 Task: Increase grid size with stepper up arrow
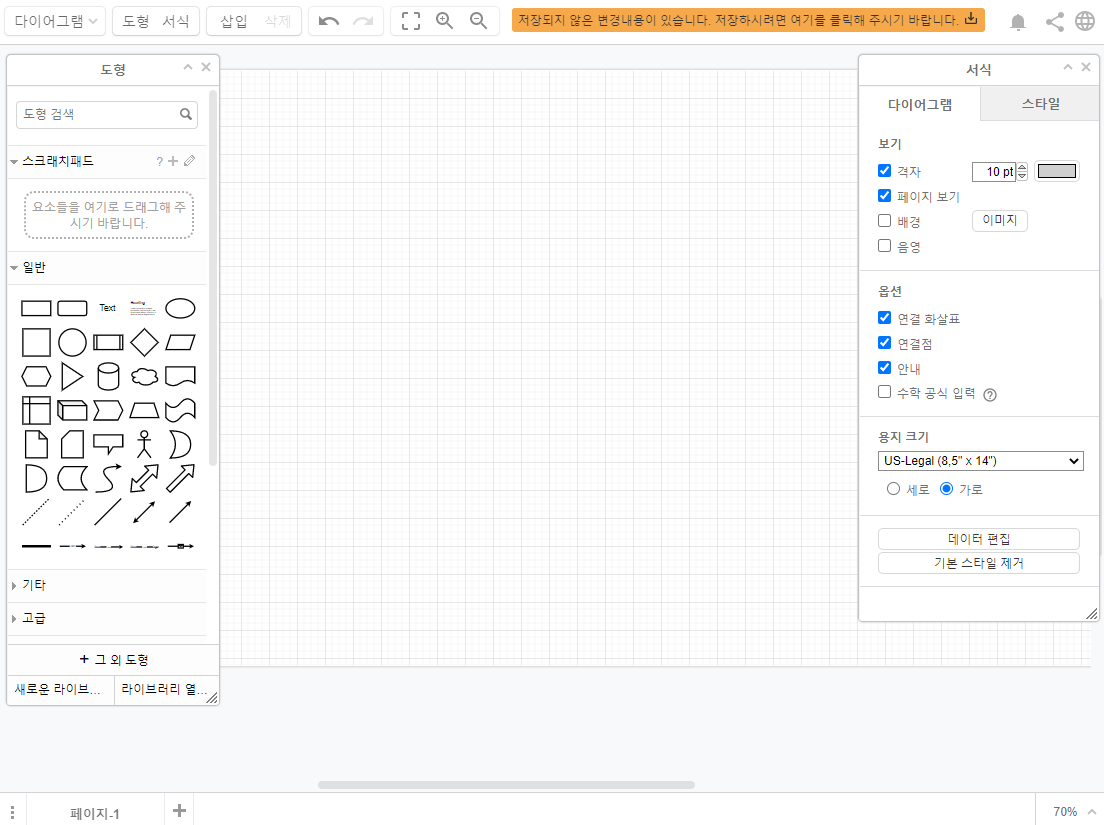[1022, 167]
